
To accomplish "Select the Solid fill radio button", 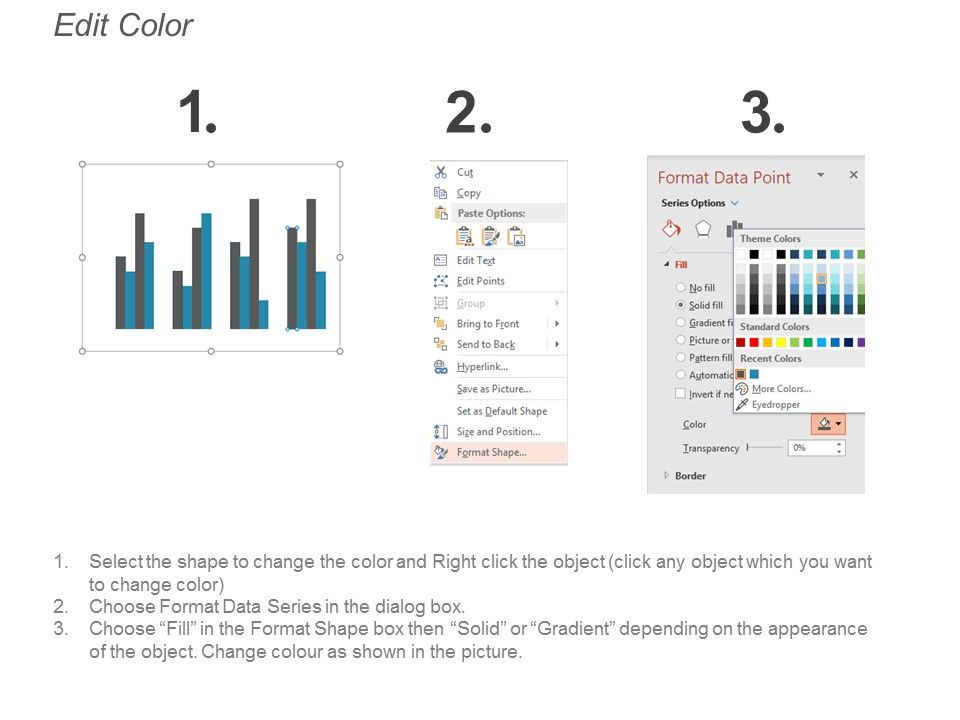I will pos(681,304).
